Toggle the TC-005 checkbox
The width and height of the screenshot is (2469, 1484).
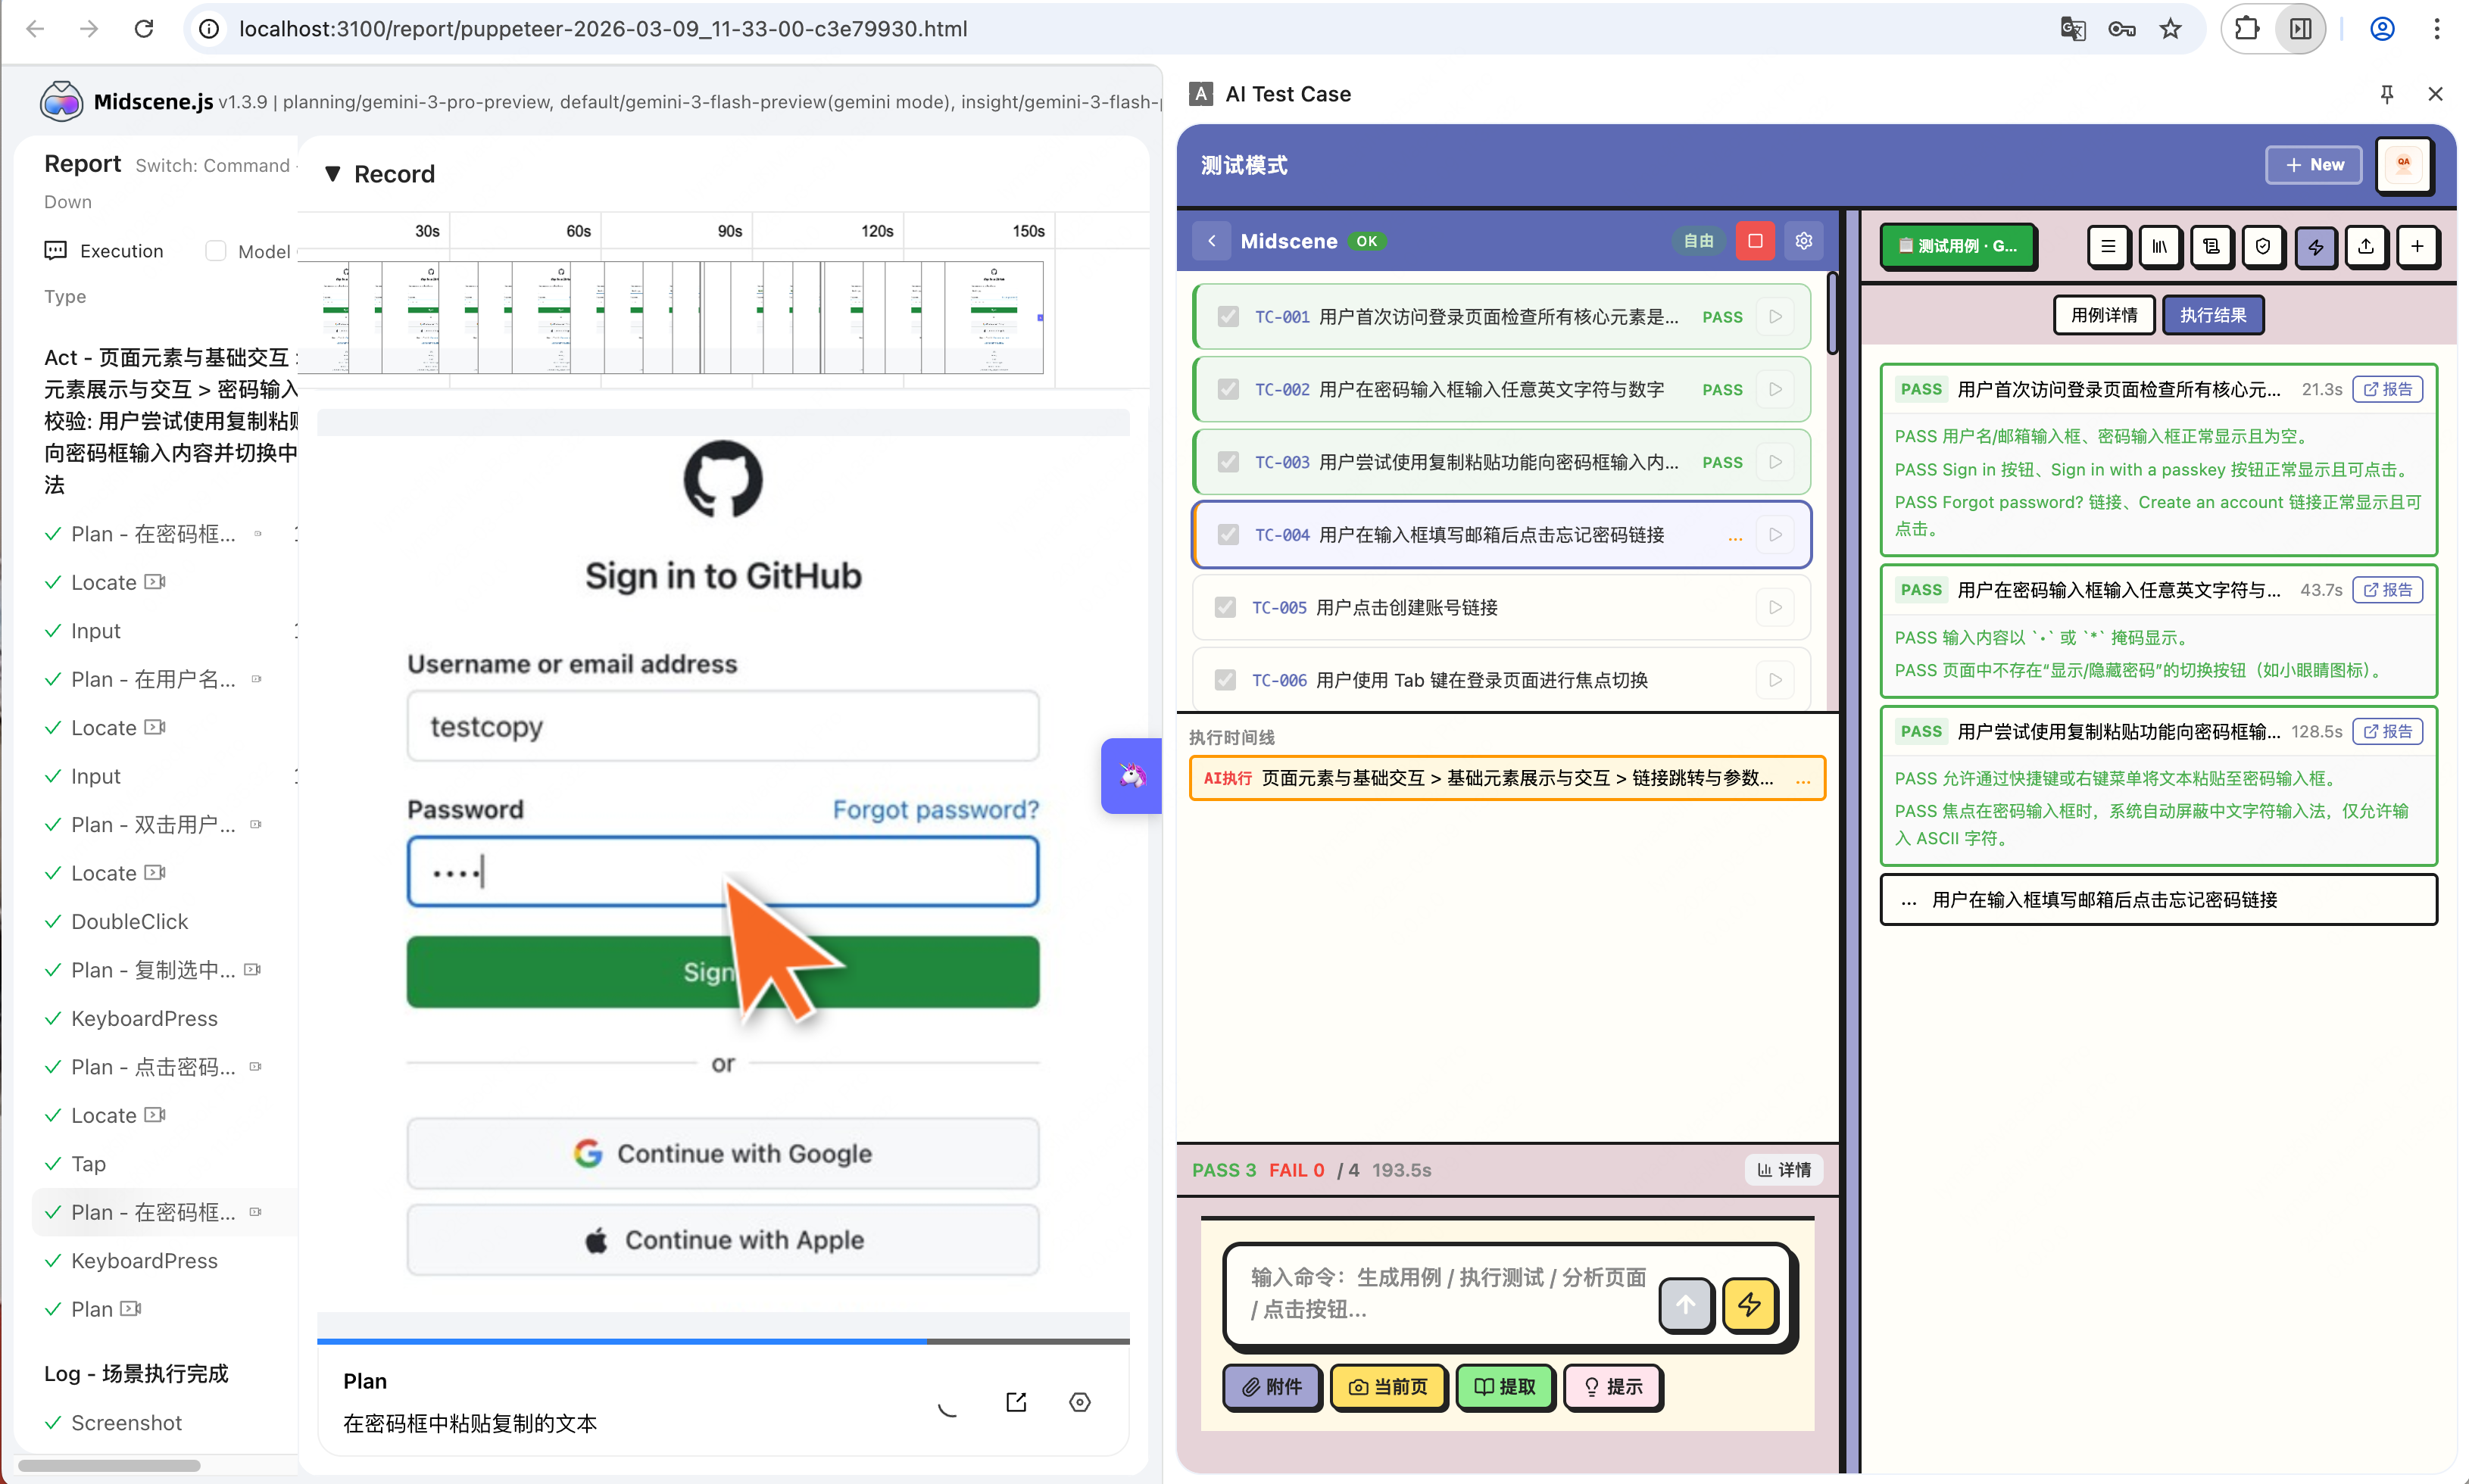tap(1225, 607)
